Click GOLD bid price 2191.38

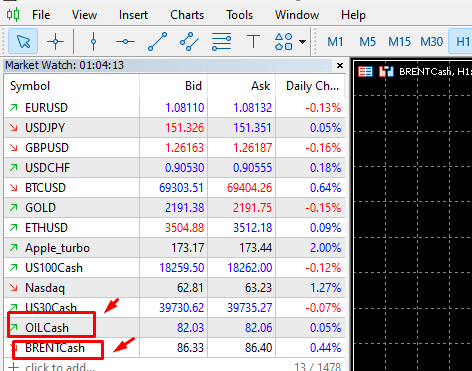click(x=184, y=208)
